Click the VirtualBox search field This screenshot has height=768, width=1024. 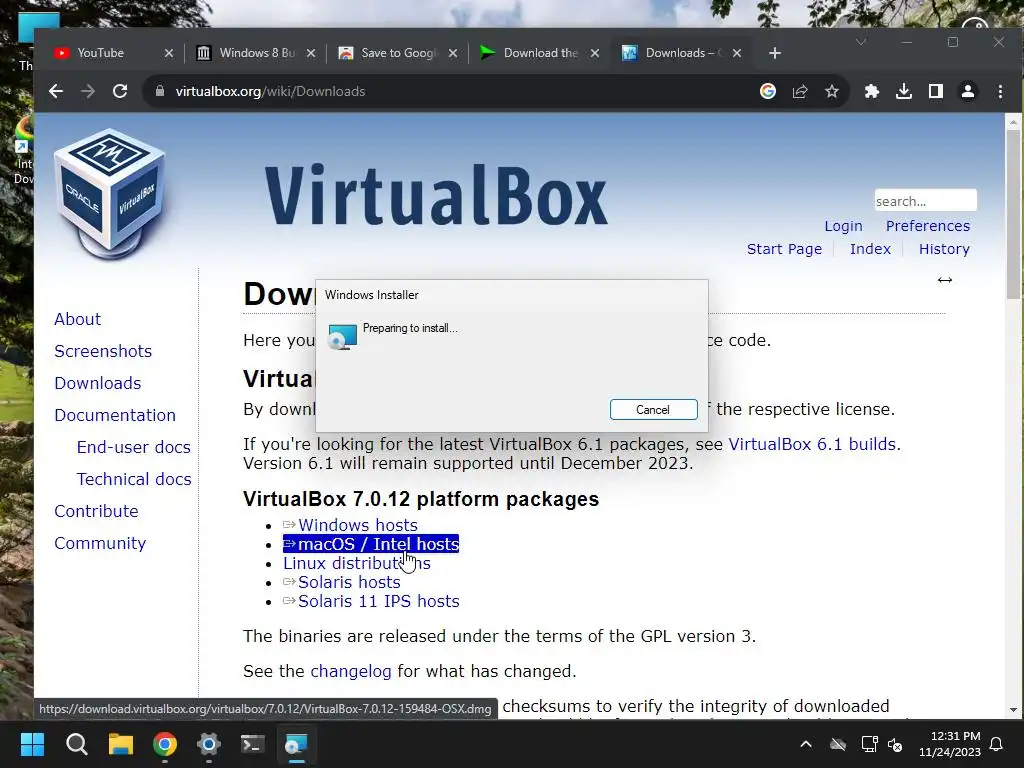[x=925, y=200]
